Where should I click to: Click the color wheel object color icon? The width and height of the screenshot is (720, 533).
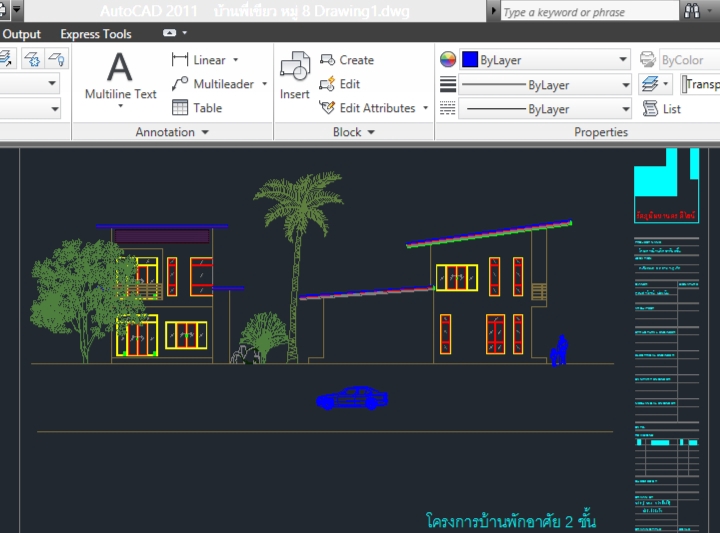(448, 59)
